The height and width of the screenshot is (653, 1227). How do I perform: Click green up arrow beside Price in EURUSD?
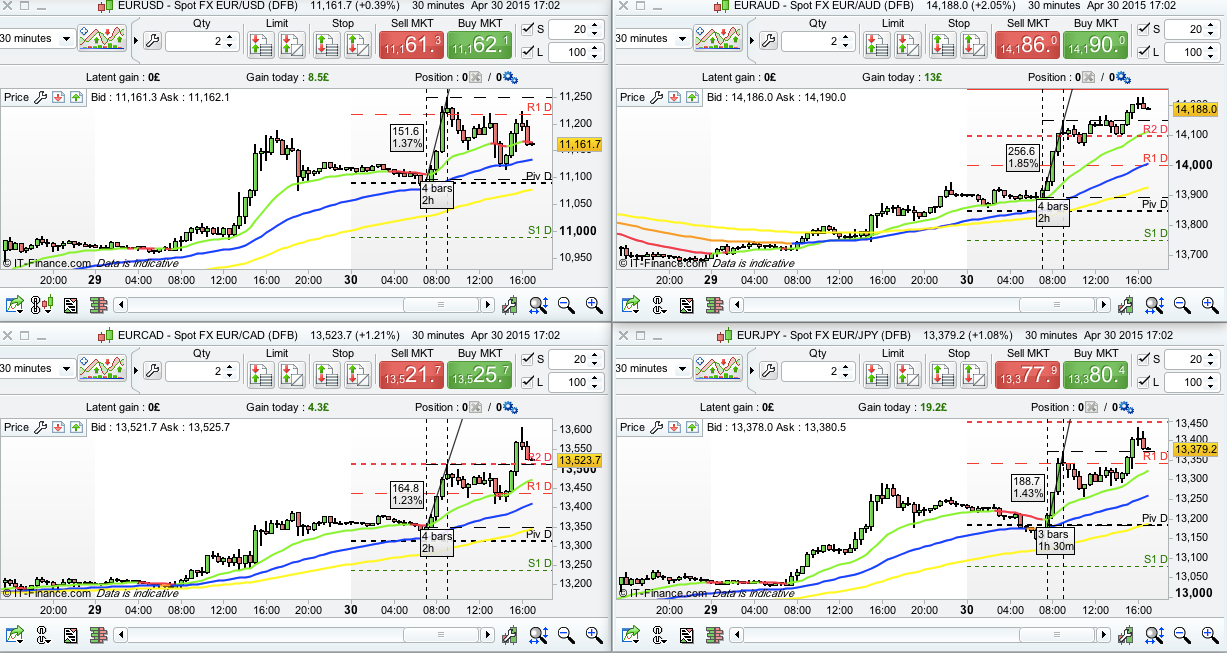[75, 97]
